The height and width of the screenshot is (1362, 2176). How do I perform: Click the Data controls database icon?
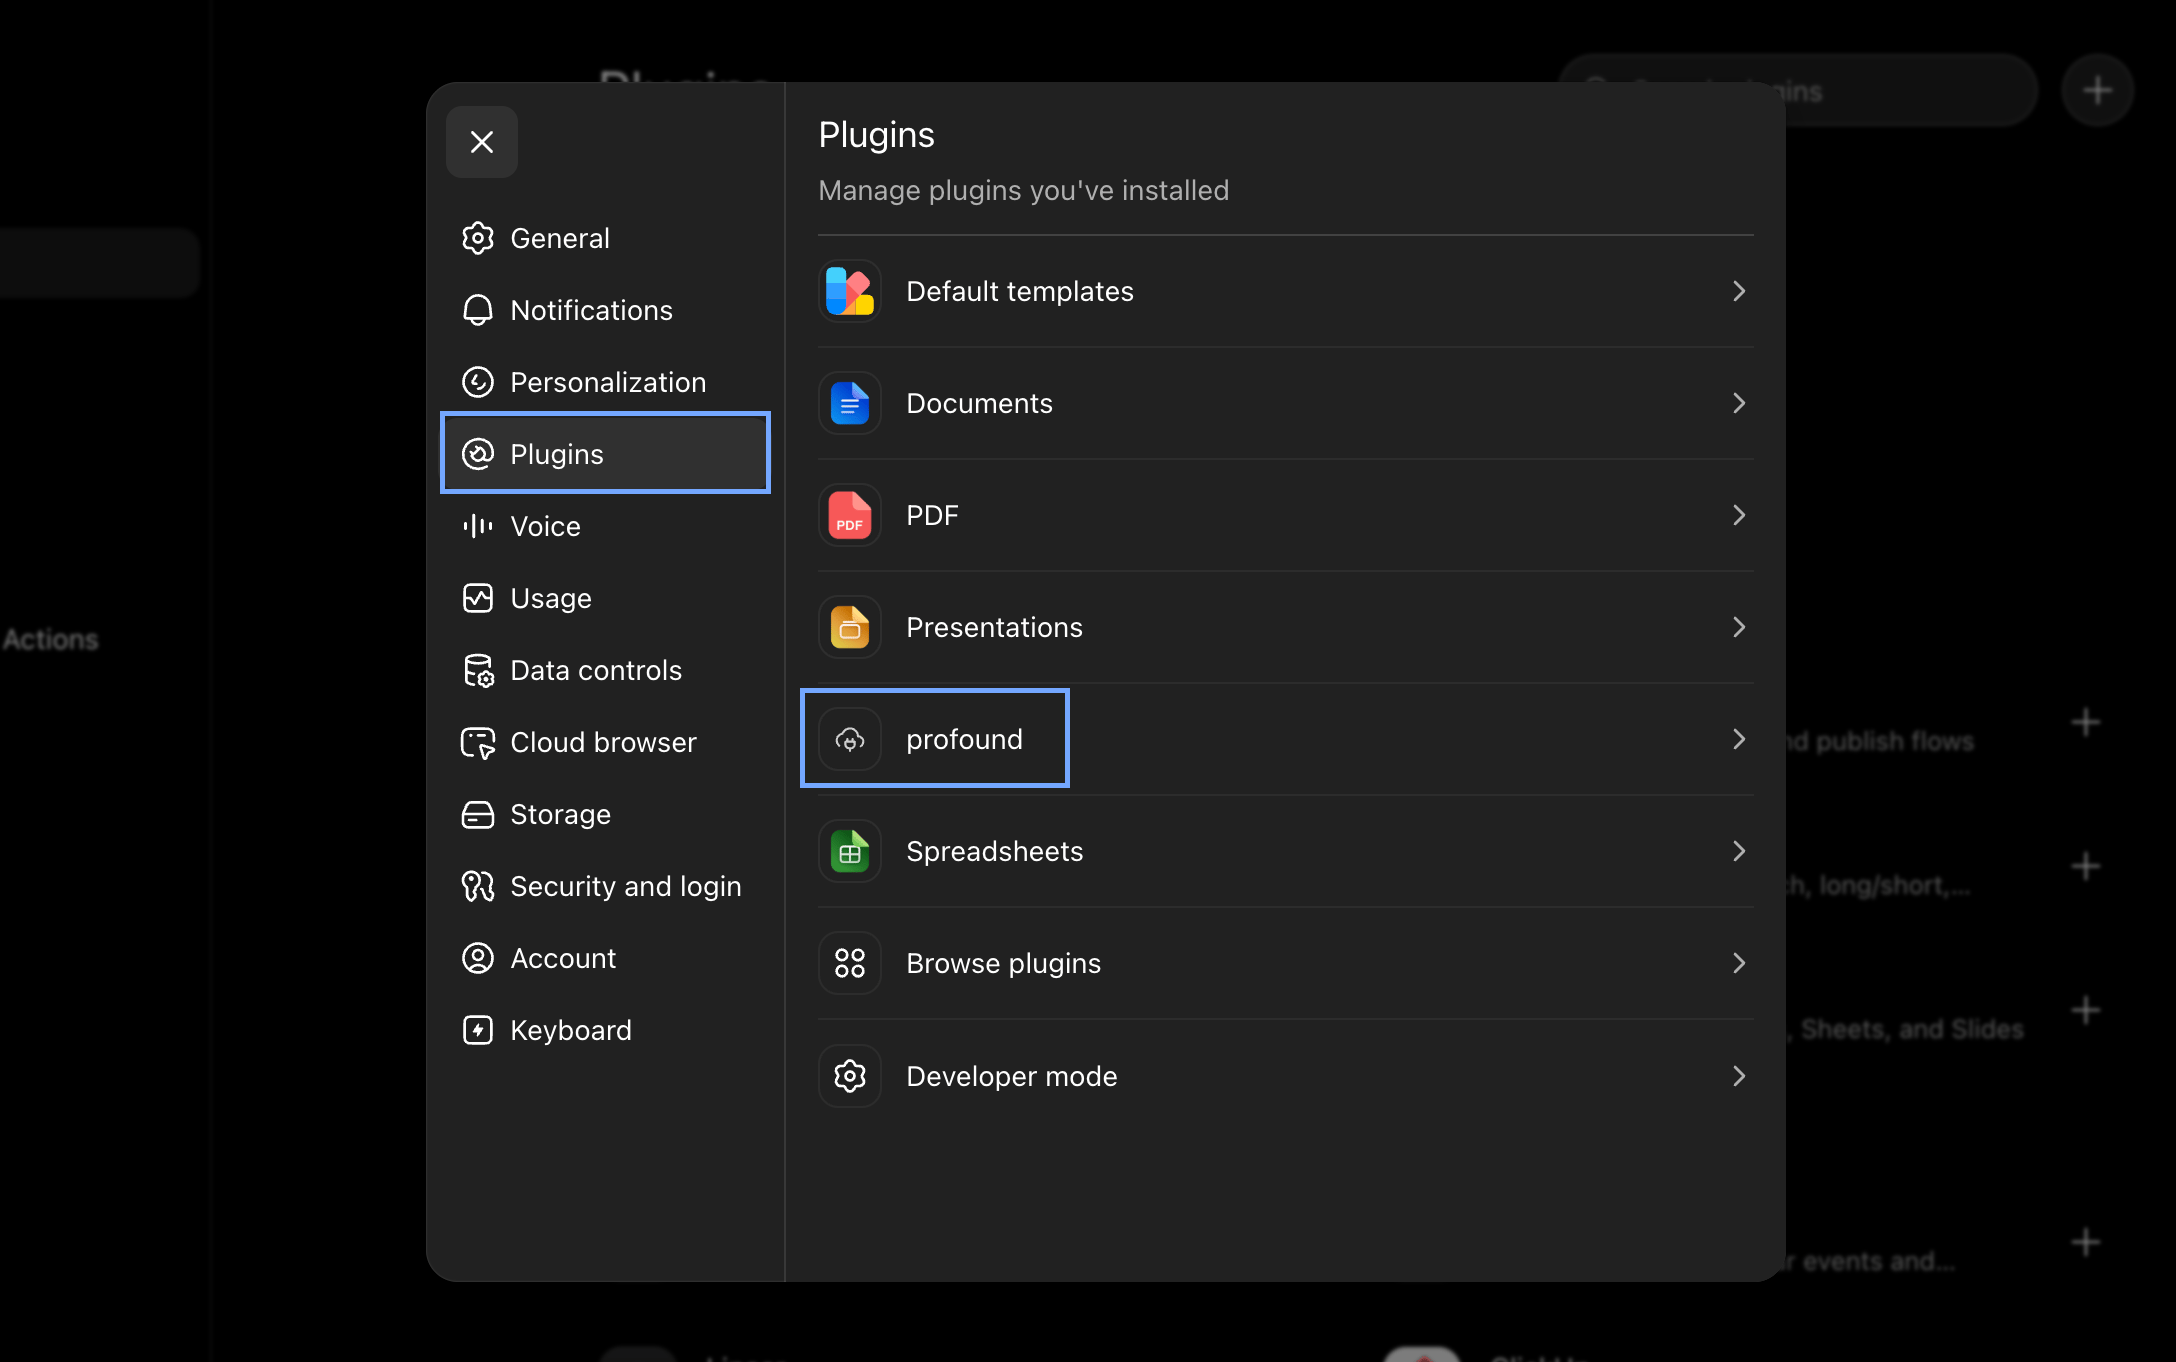[478, 670]
